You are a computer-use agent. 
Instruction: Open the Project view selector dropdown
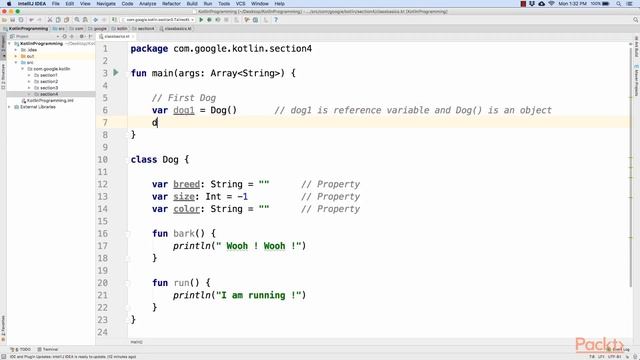[35, 36]
